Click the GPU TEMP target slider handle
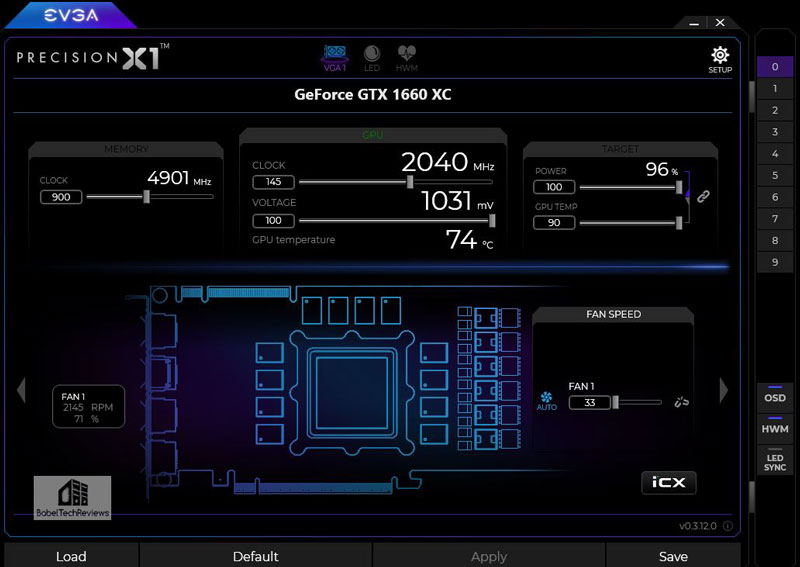Image resolution: width=800 pixels, height=567 pixels. click(x=679, y=223)
